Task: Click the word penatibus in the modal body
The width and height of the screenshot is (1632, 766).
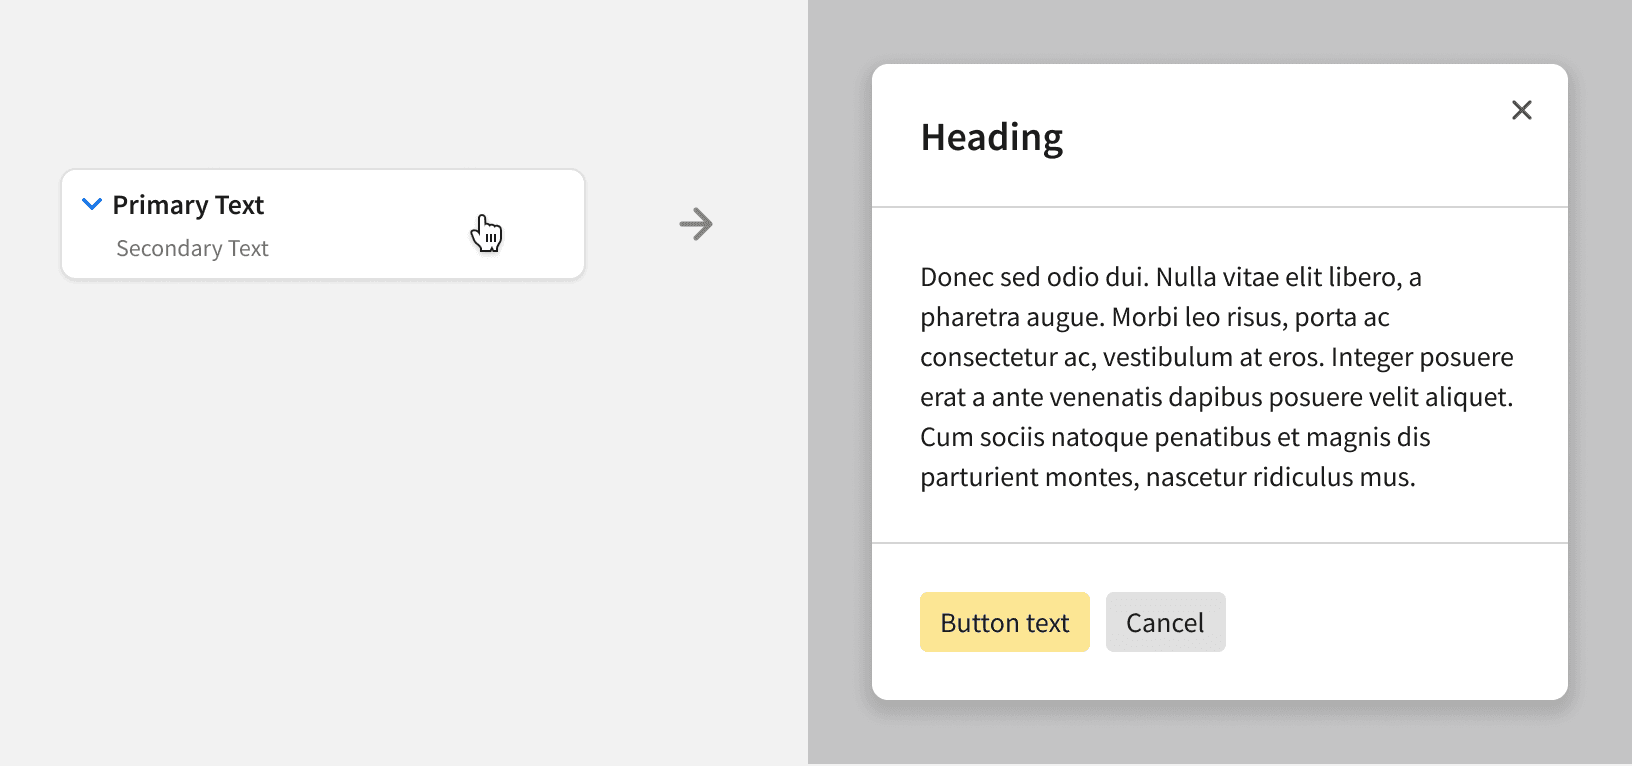Action: click(1210, 437)
